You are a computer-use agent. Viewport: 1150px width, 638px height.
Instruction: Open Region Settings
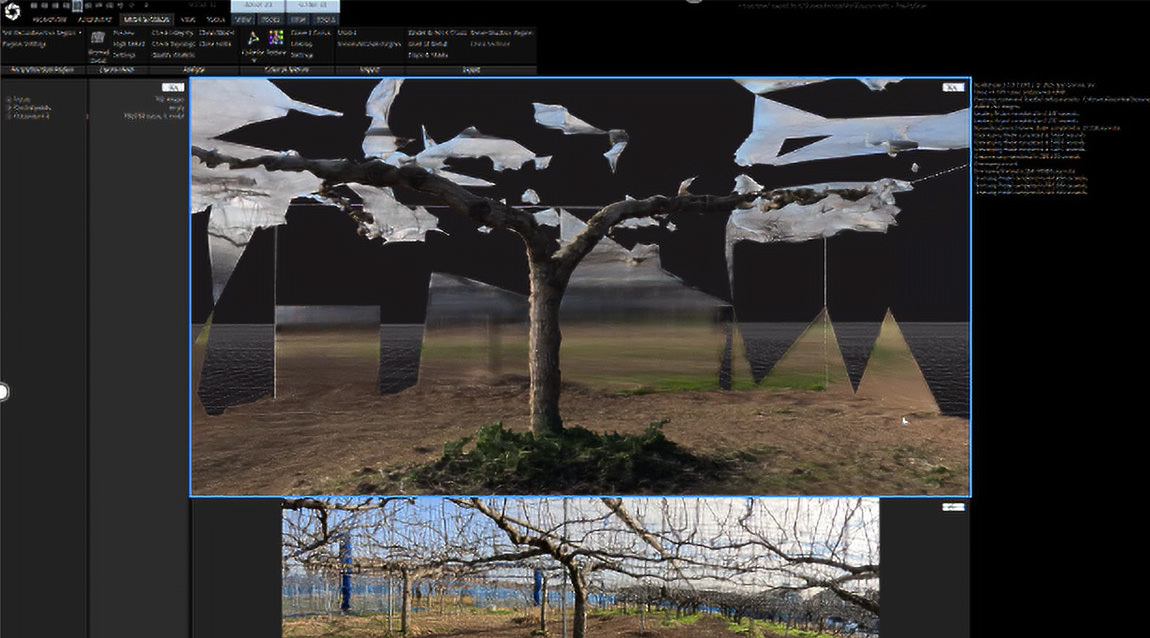(x=26, y=44)
